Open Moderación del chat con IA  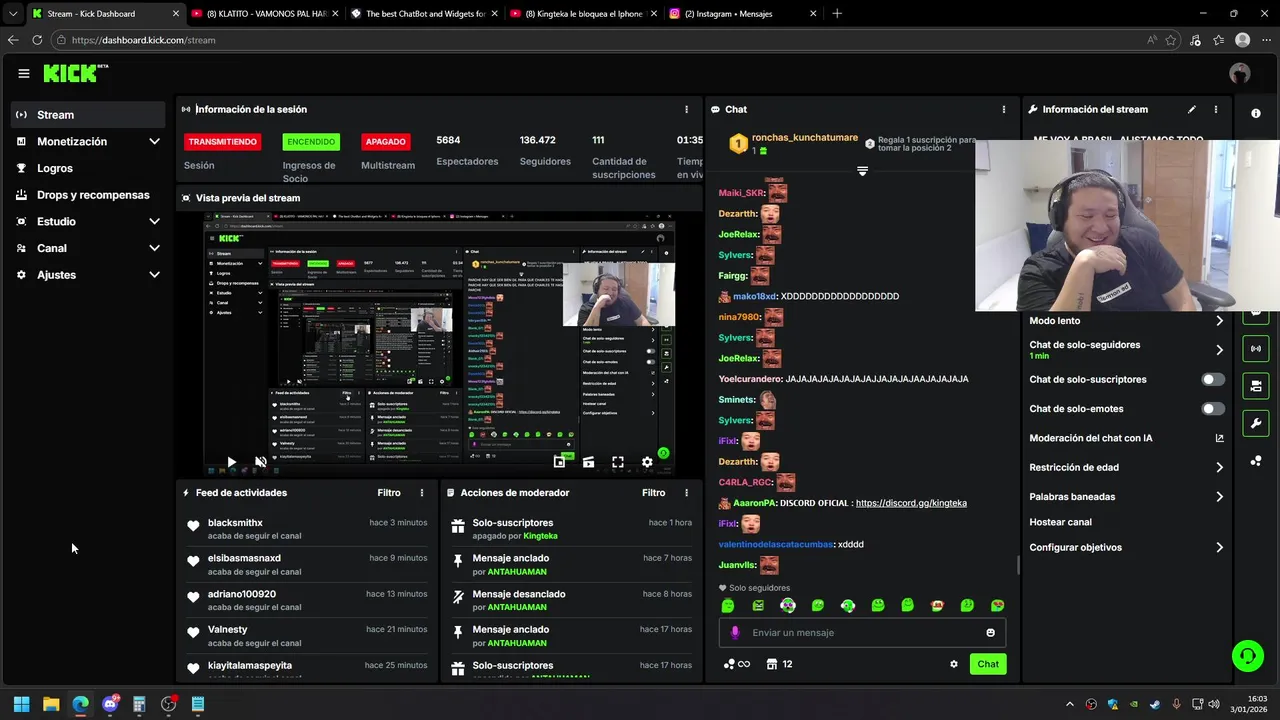click(1127, 438)
